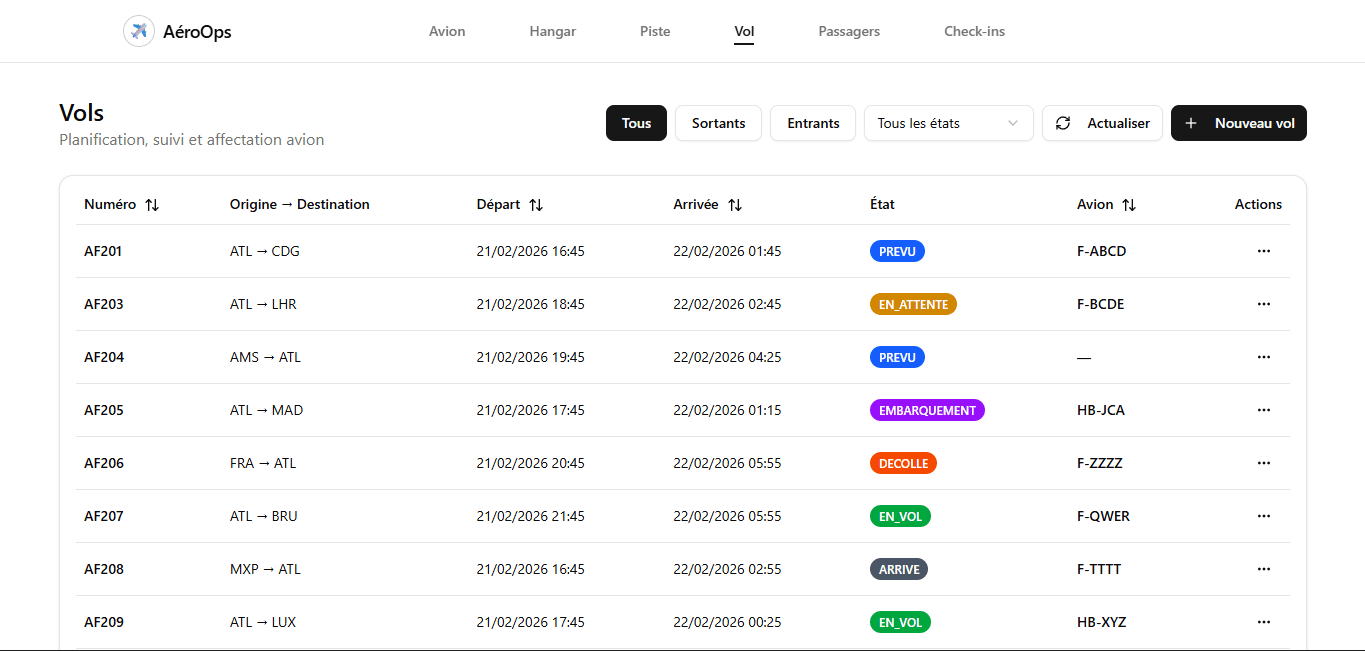
Task: Sort by aircraft using Avion sort arrows
Action: tap(1129, 204)
